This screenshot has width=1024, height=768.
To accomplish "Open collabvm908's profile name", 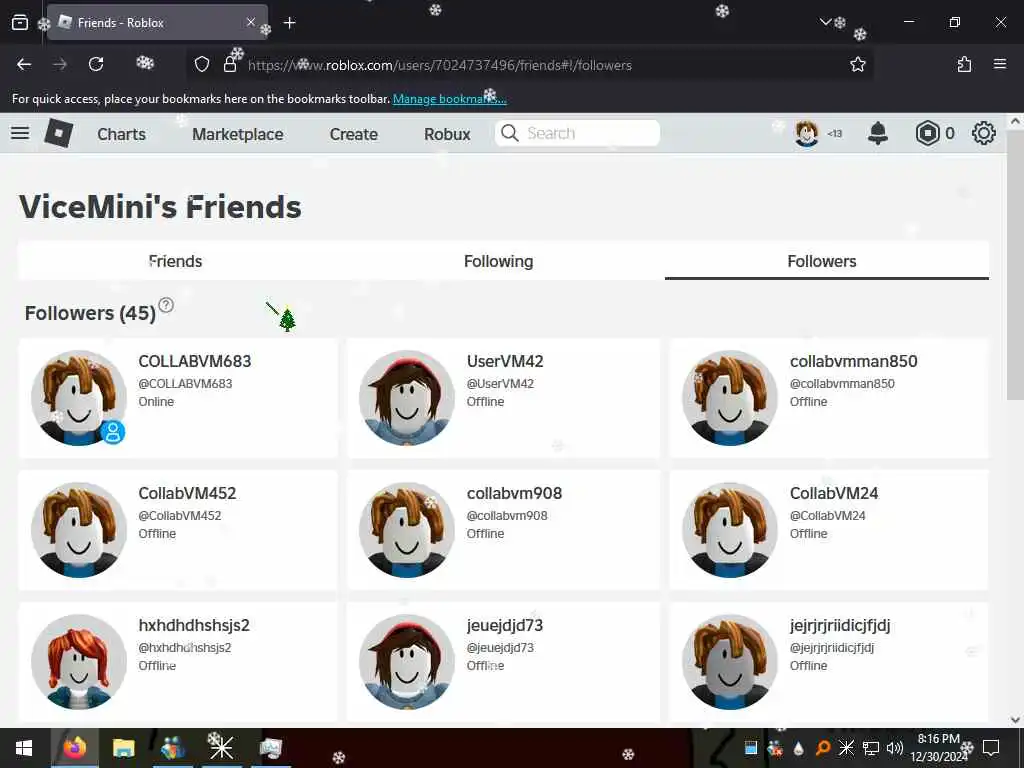I will coord(514,493).
